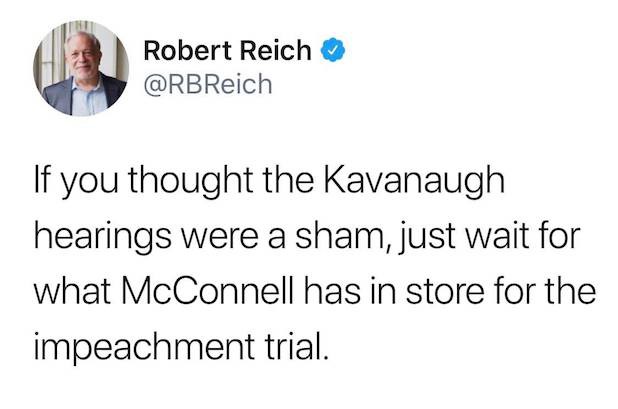The width and height of the screenshot is (618, 409).
Task: Click the @ symbol in the handle
Action: (x=154, y=85)
